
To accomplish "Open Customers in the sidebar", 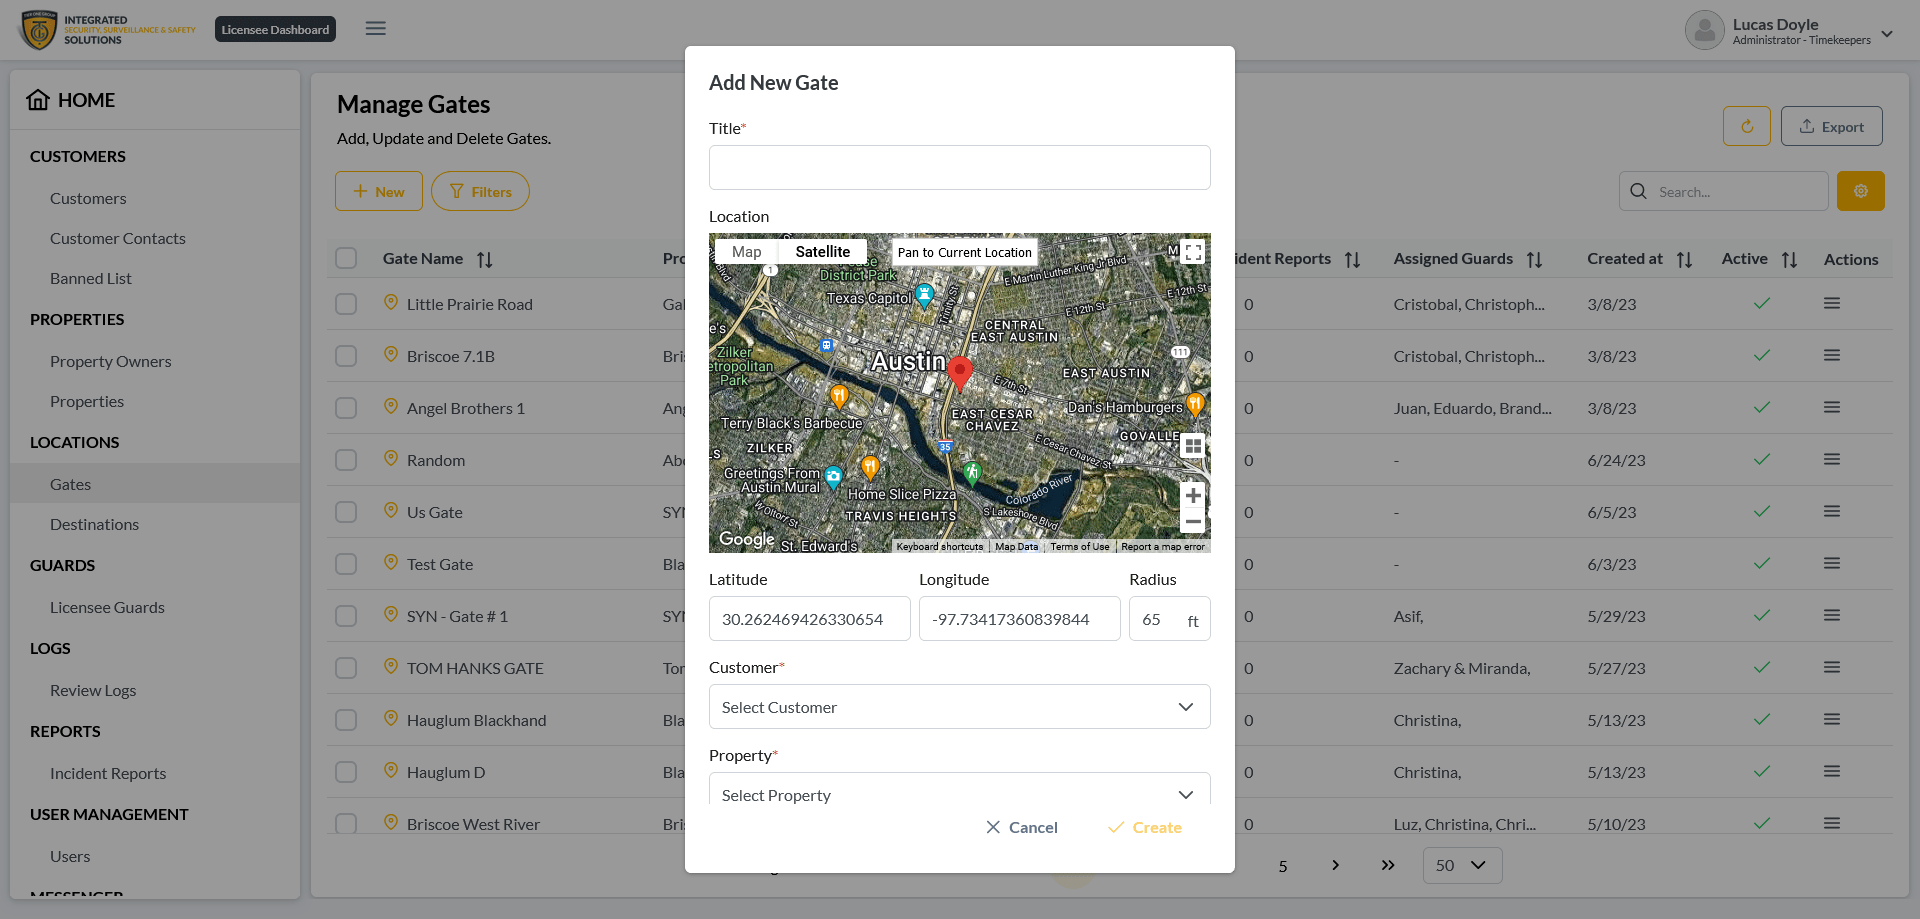I will coord(88,198).
